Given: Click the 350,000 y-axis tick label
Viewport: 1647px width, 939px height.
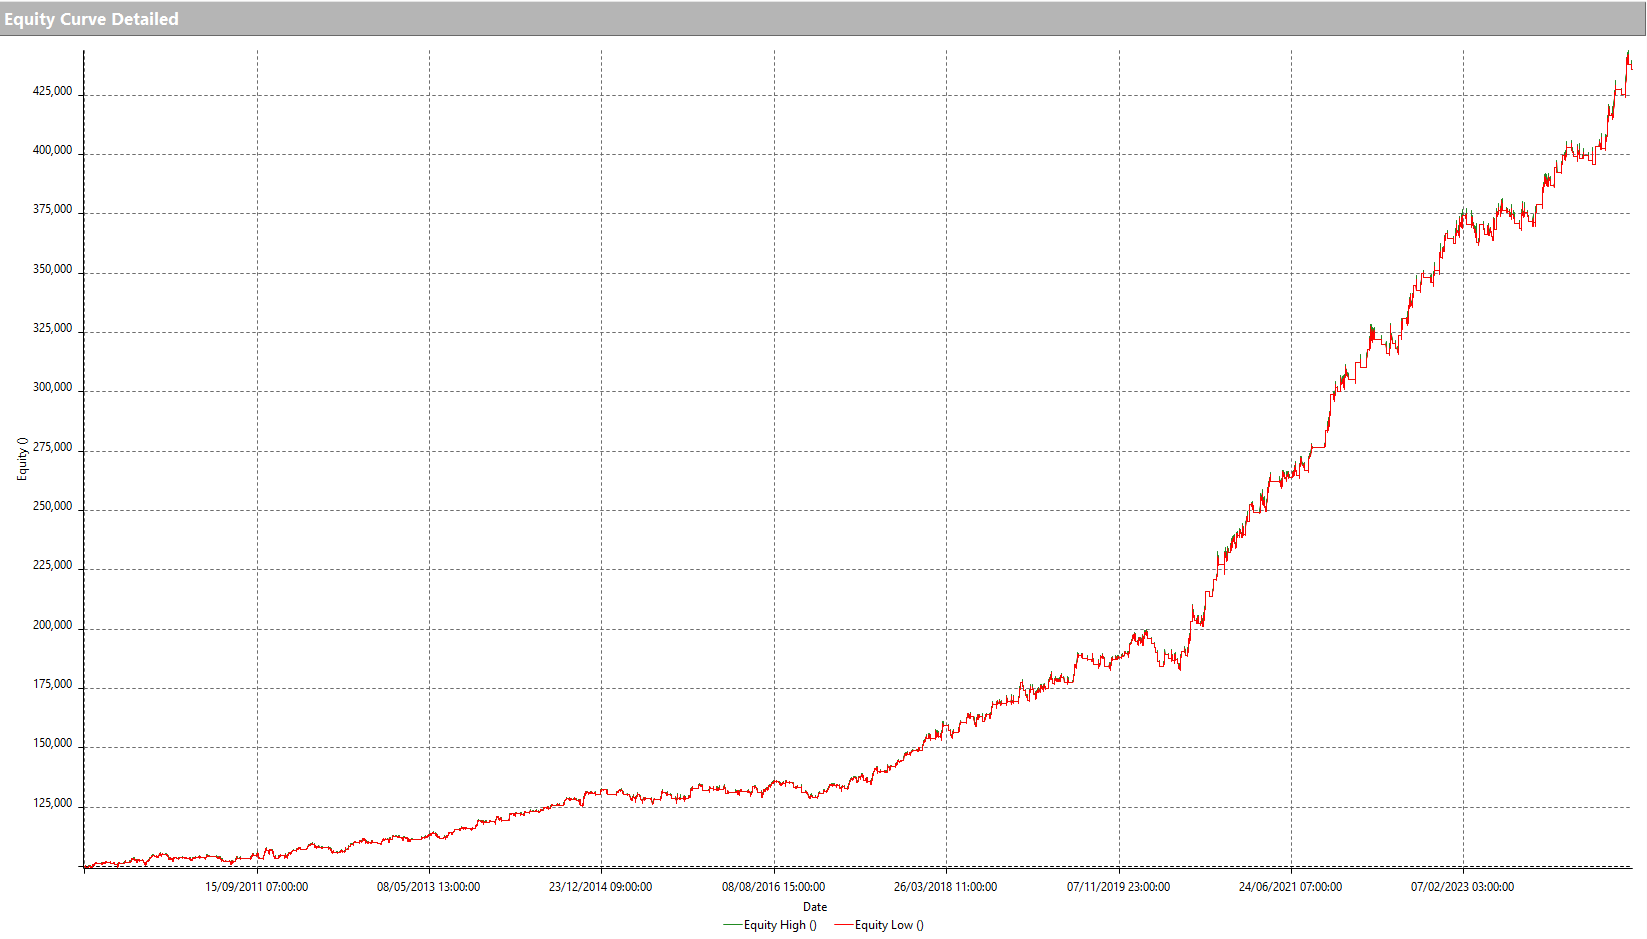Looking at the screenshot, I should [52, 269].
